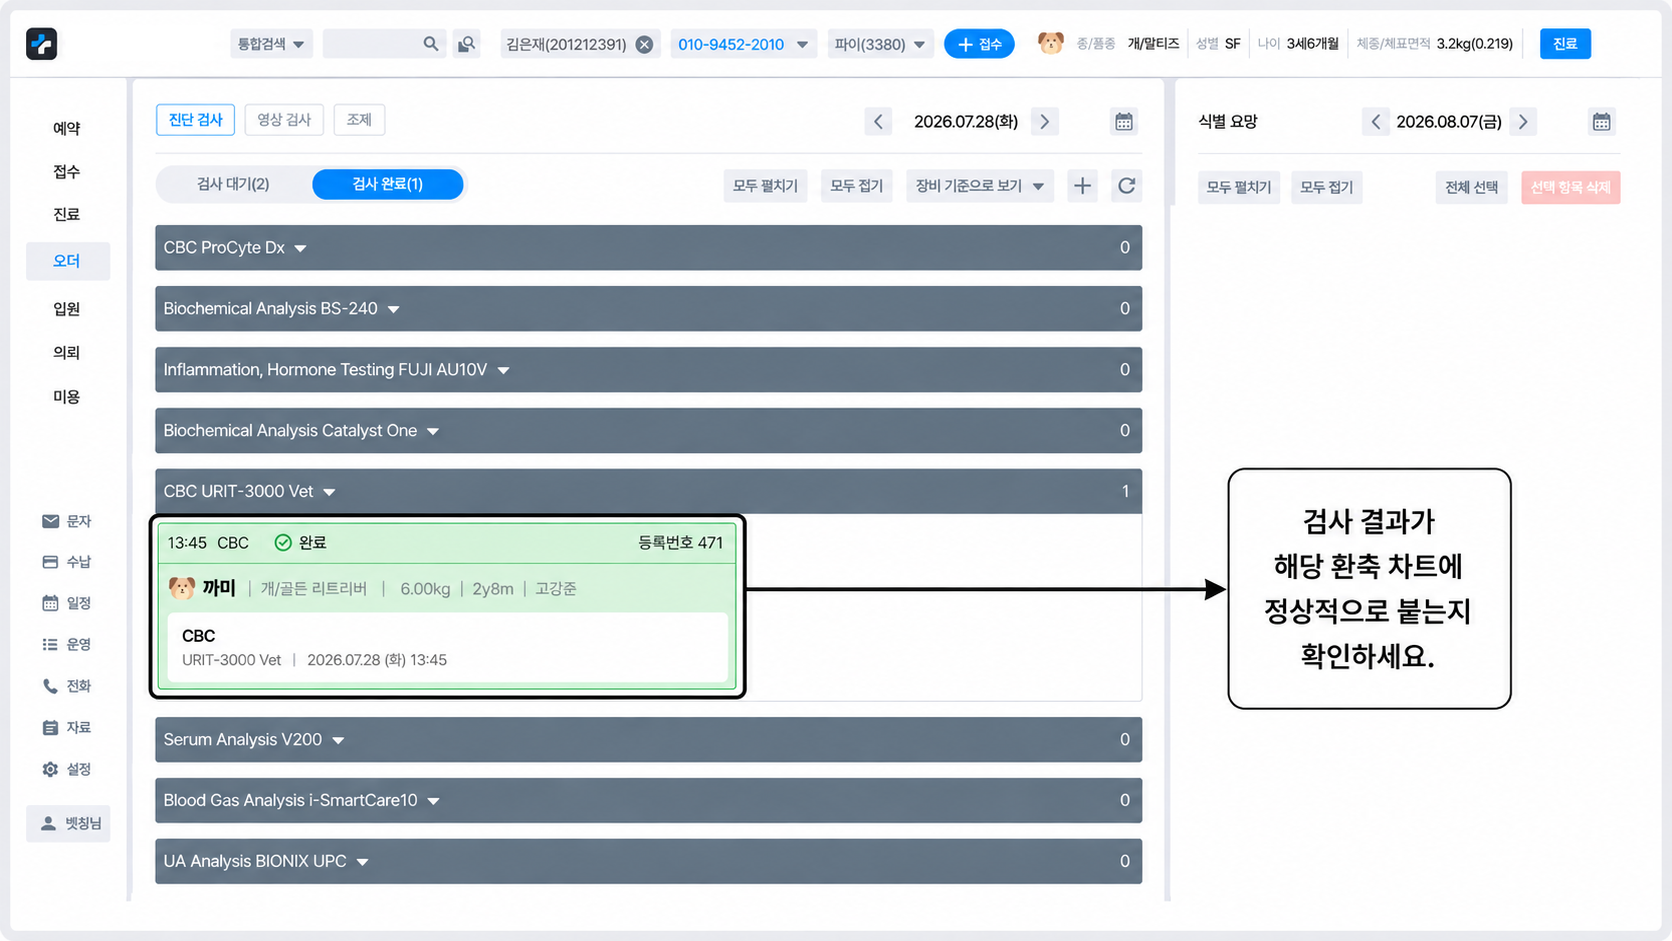The width and height of the screenshot is (1672, 941).
Task: Click the 벳칭님 user profile button
Action: tap(68, 824)
